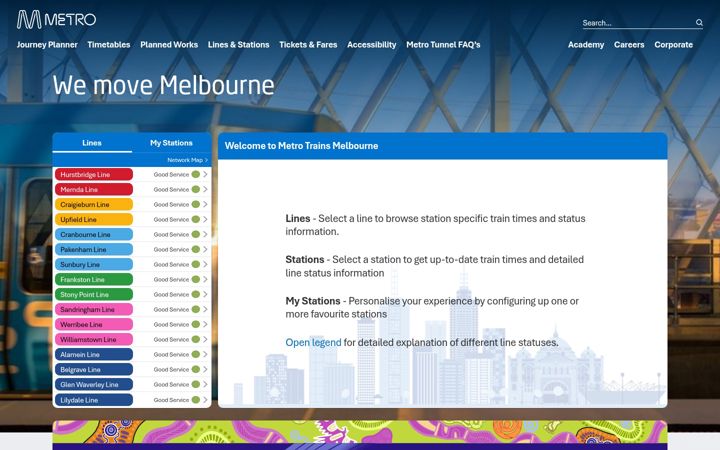Select the Cranbourne Line pill
Viewport: 720px width, 450px height.
pos(94,234)
